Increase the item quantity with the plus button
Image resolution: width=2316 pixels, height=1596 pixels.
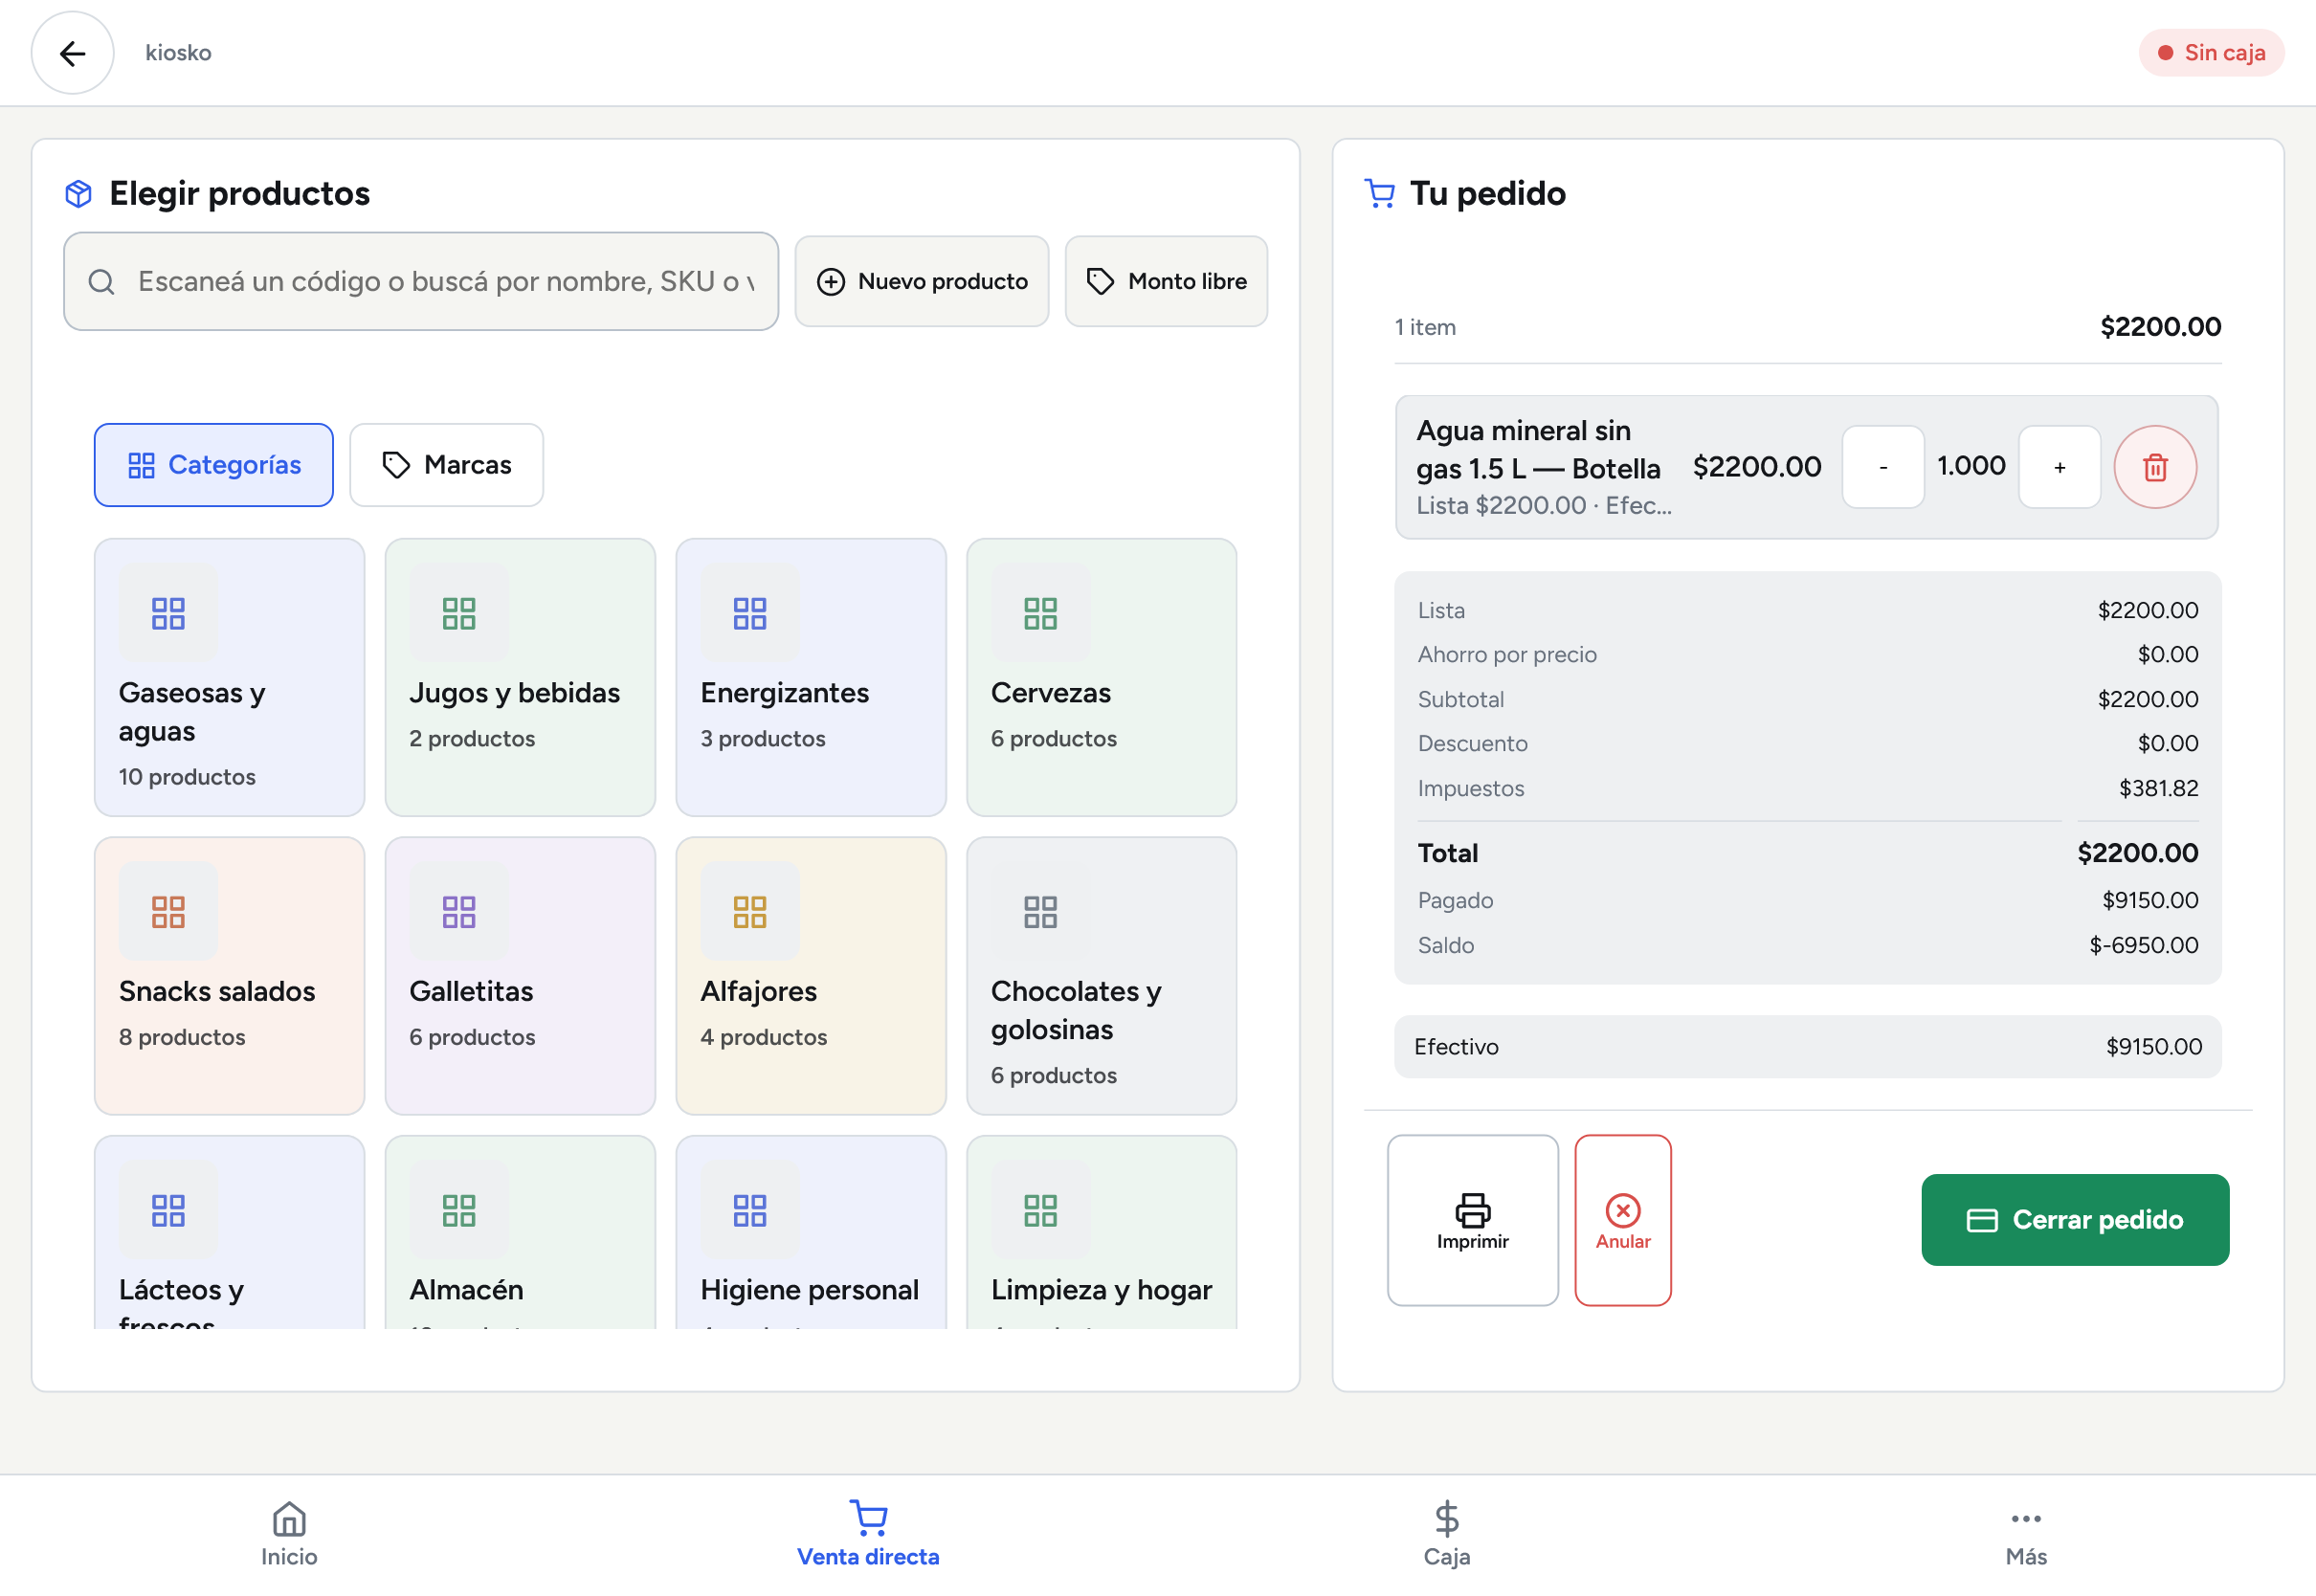point(2059,467)
